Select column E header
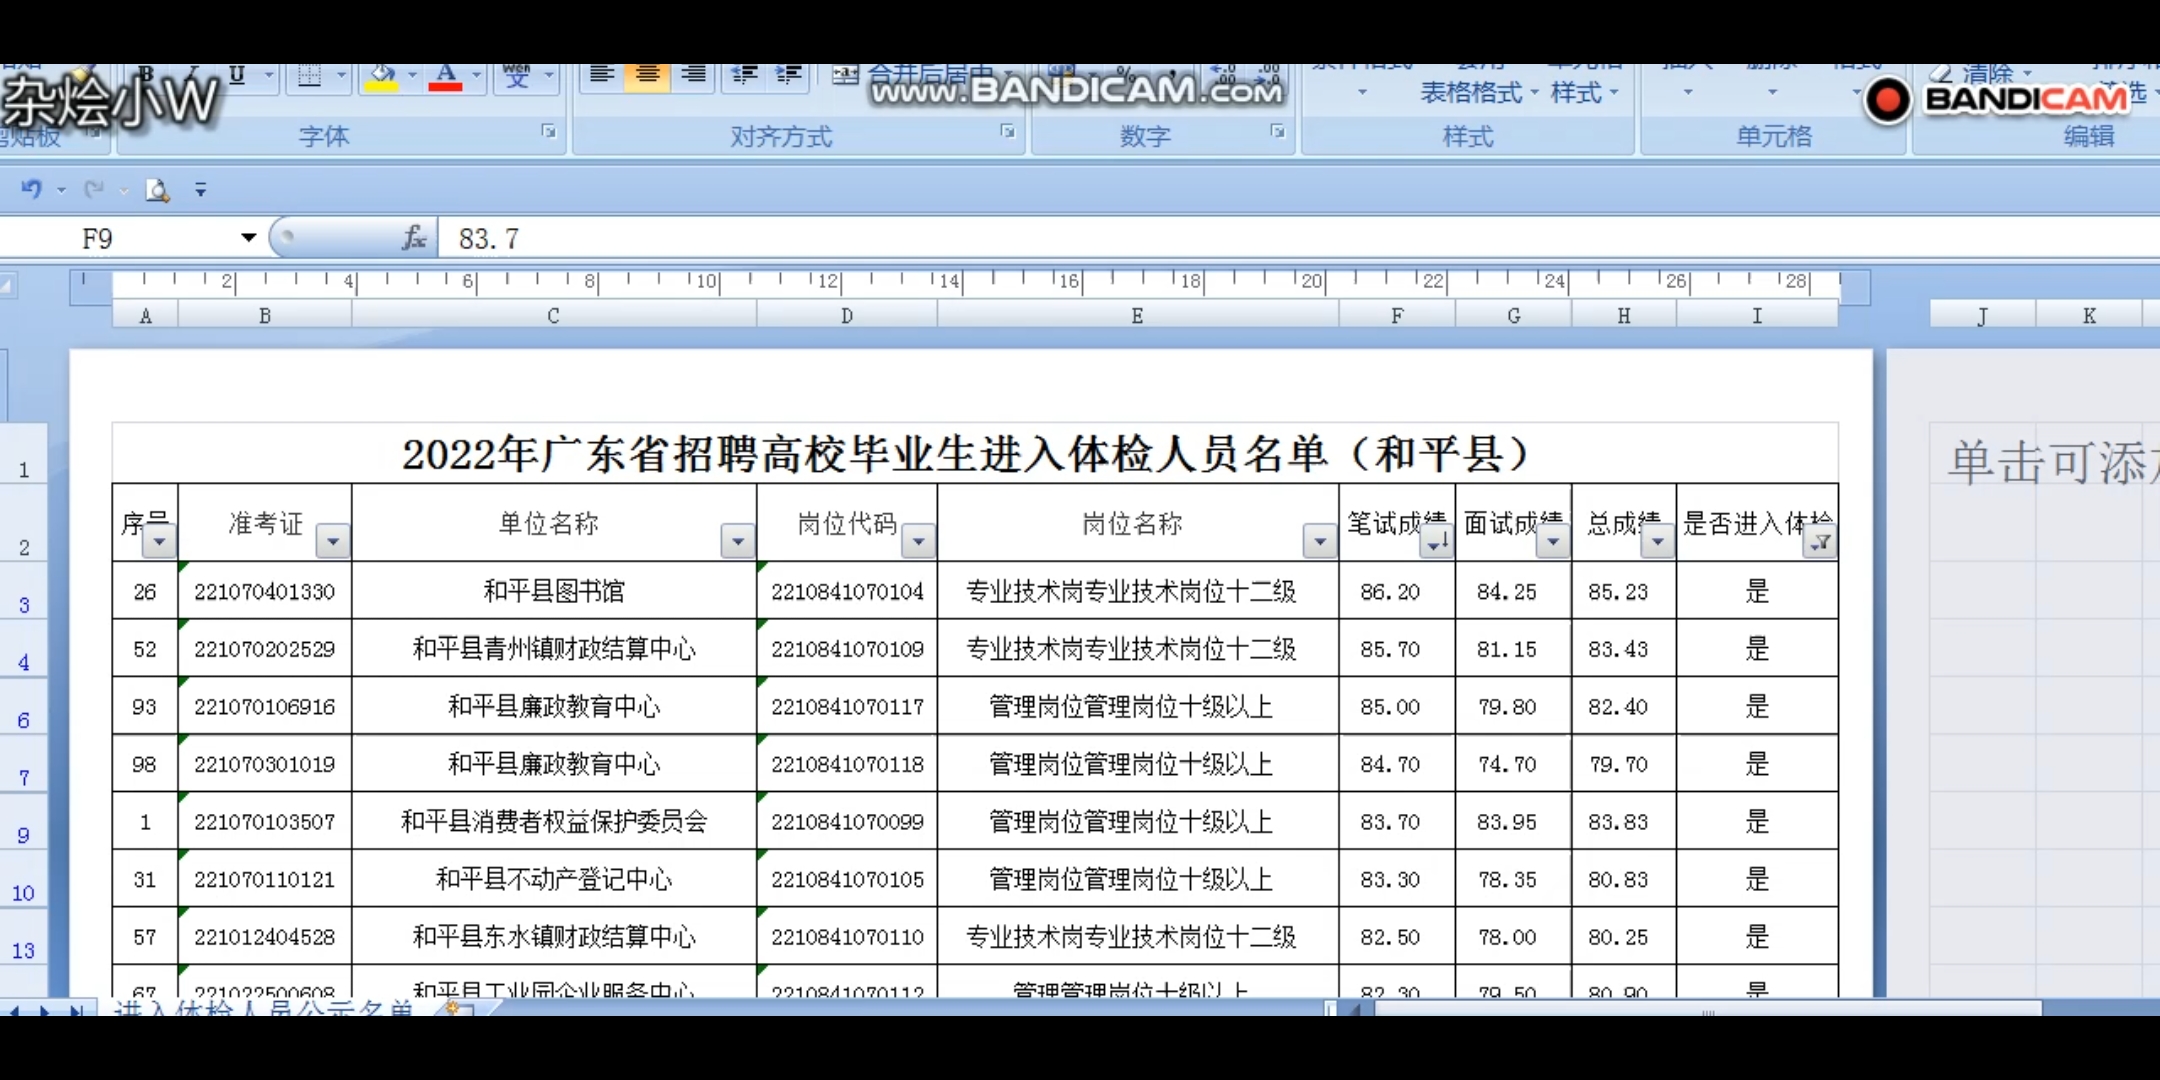This screenshot has height=1080, width=2160. pos(1137,316)
